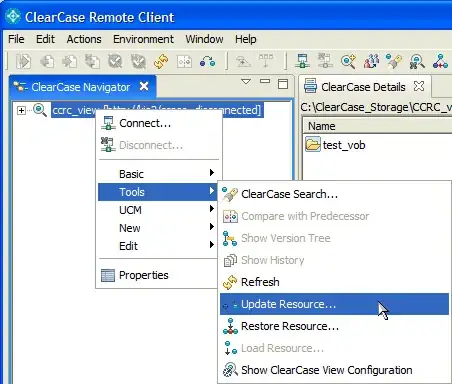Close the ClearCase Details tab
The width and height of the screenshot is (452, 384).
[x=419, y=86]
